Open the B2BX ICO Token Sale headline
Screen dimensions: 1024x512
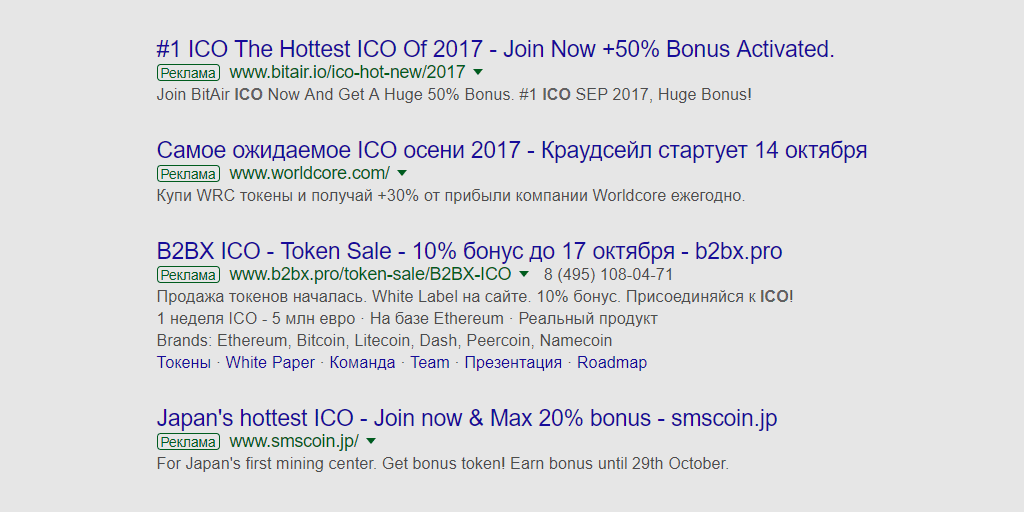pyautogui.click(x=469, y=251)
